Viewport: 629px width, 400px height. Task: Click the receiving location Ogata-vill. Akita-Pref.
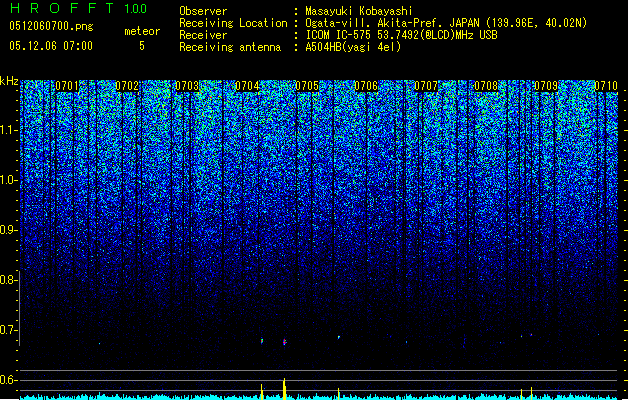pos(374,23)
